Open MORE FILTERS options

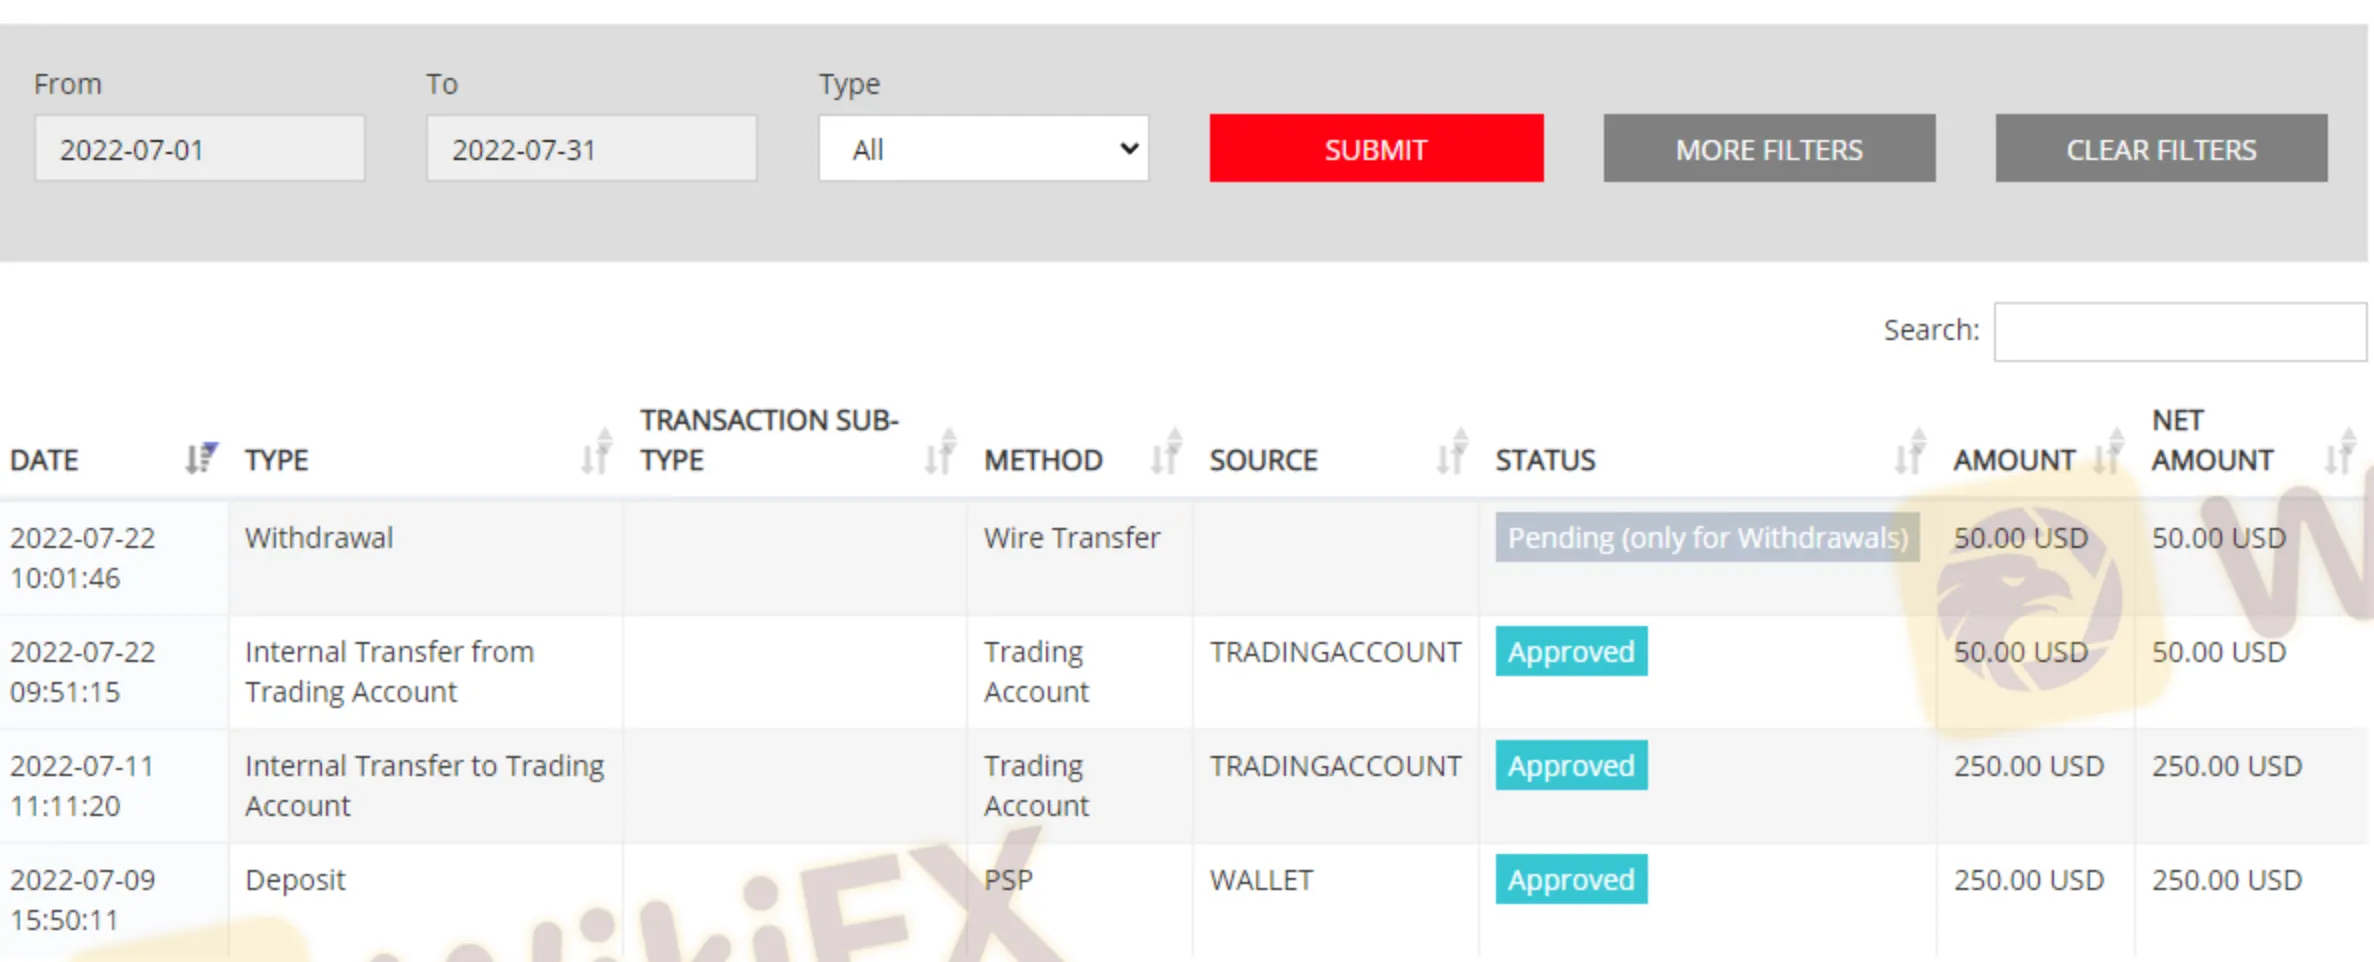click(1769, 148)
